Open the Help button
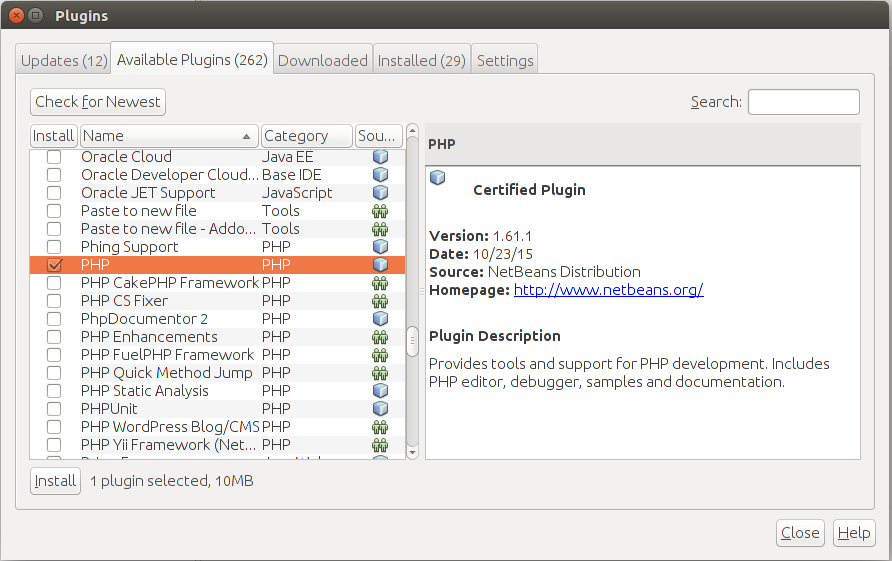Viewport: 892px width, 561px height. (853, 533)
